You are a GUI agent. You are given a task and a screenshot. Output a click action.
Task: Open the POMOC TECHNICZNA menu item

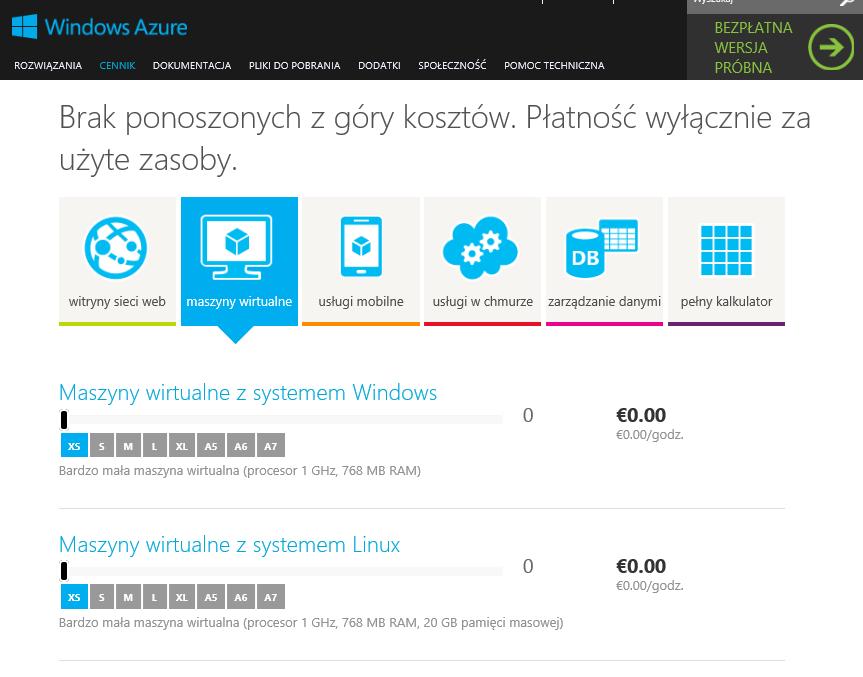coord(554,65)
